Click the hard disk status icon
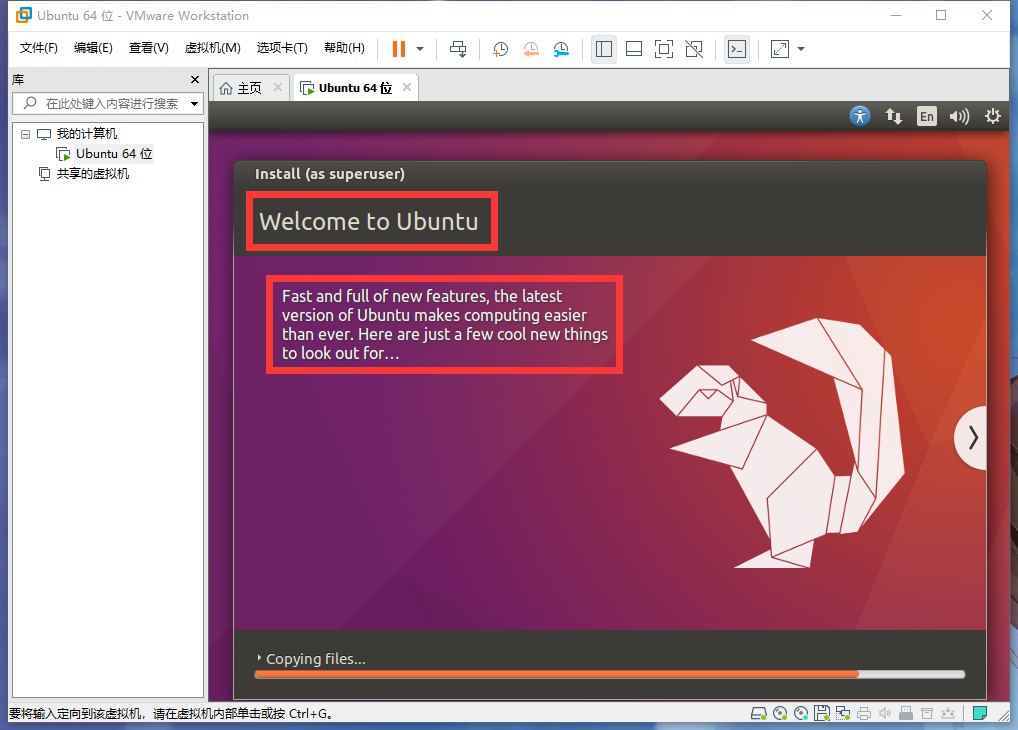 click(758, 714)
